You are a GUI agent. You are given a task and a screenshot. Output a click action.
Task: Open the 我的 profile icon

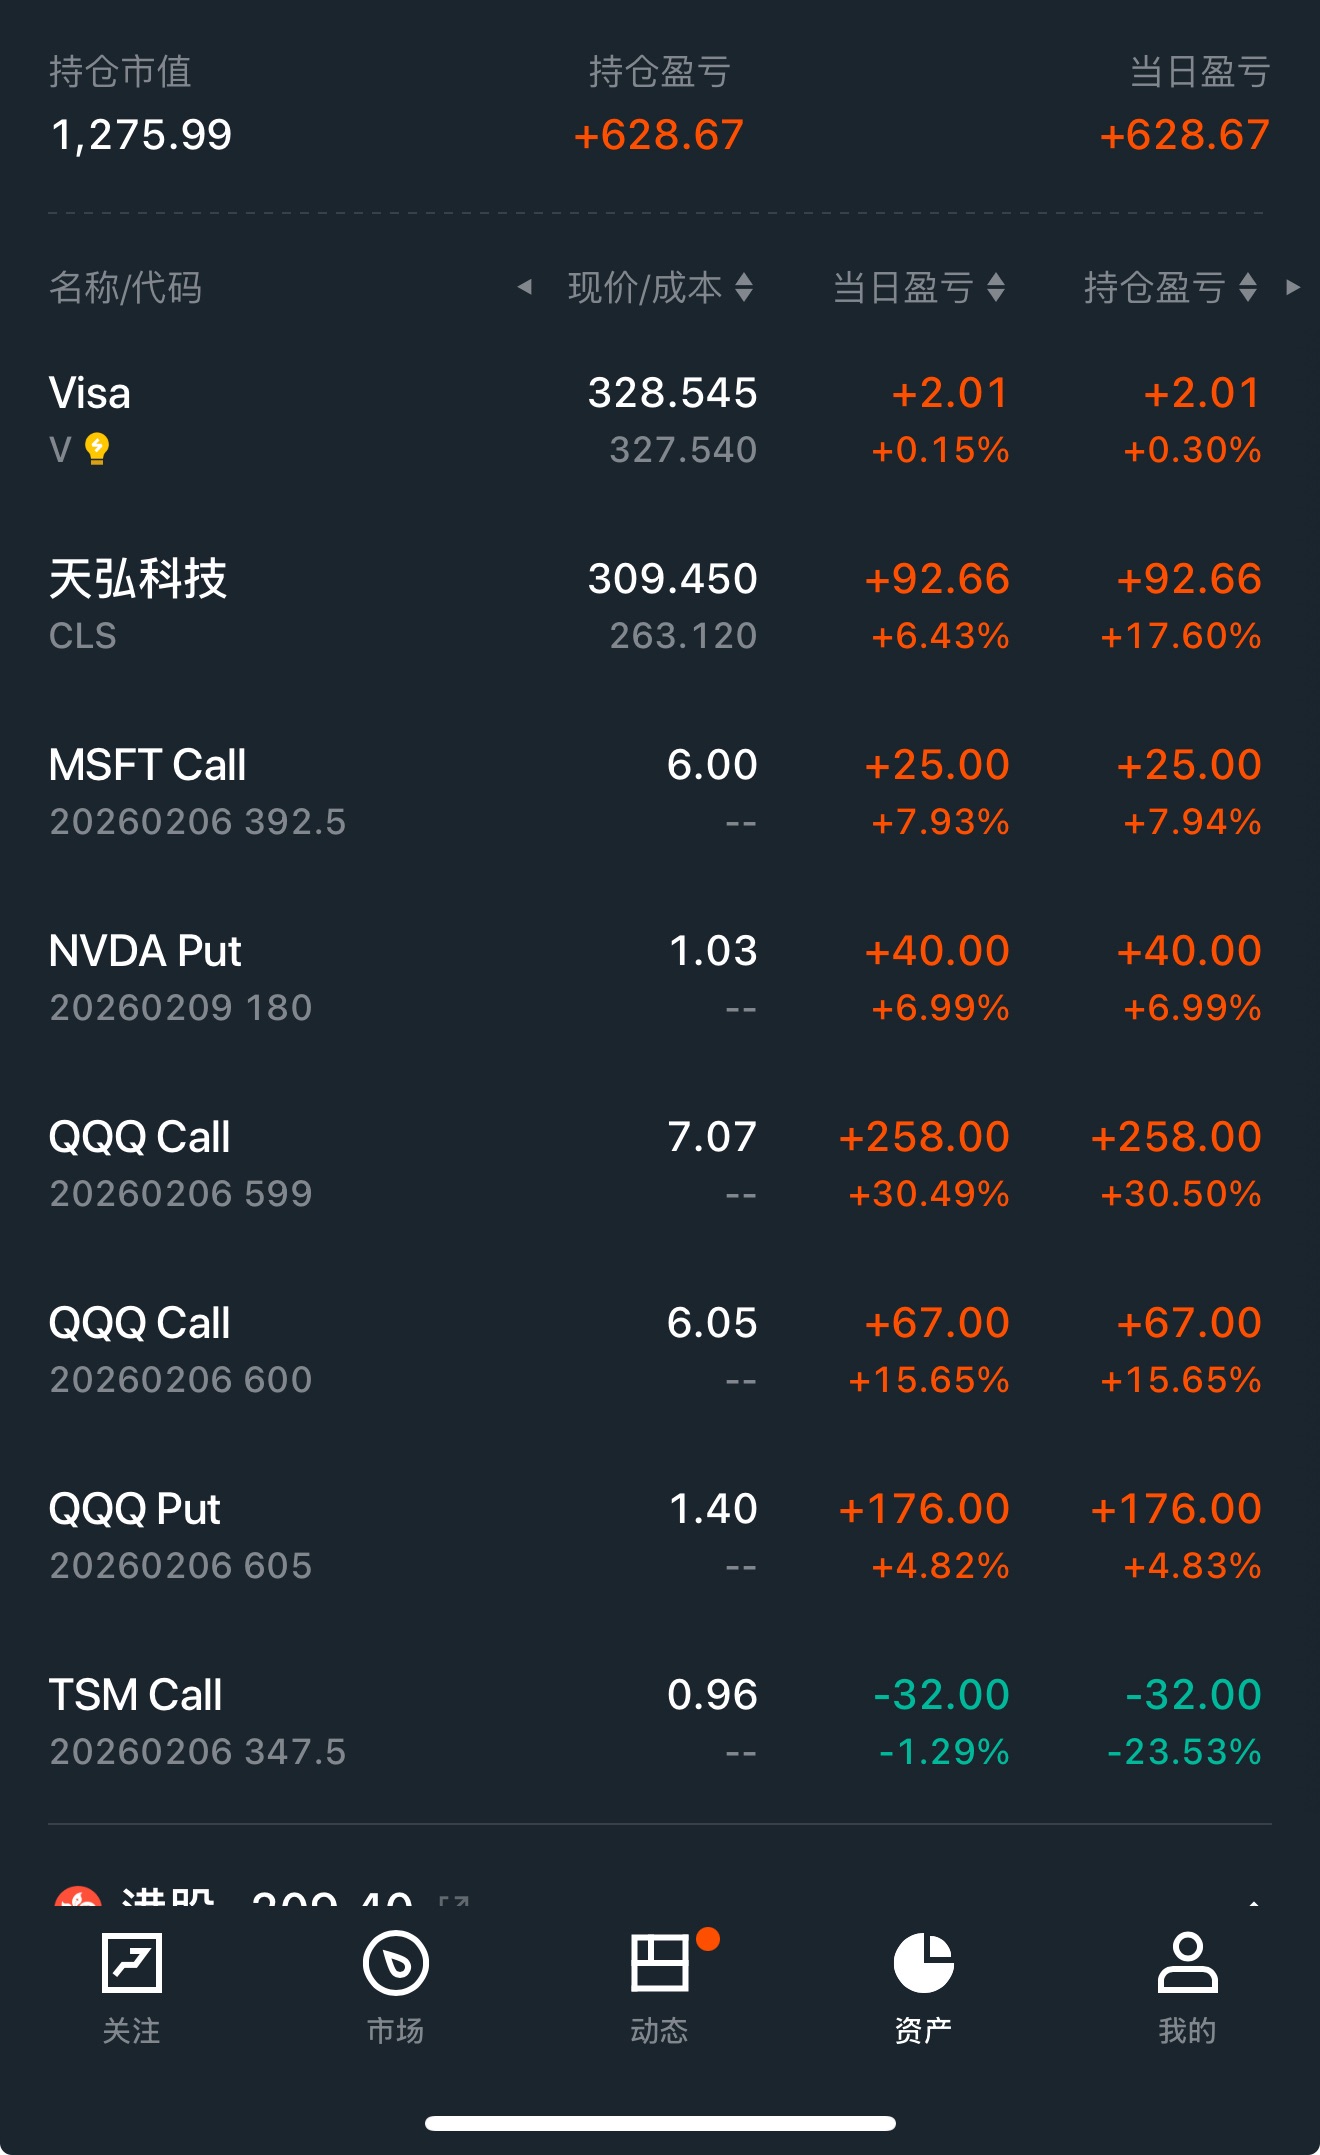(1187, 1964)
